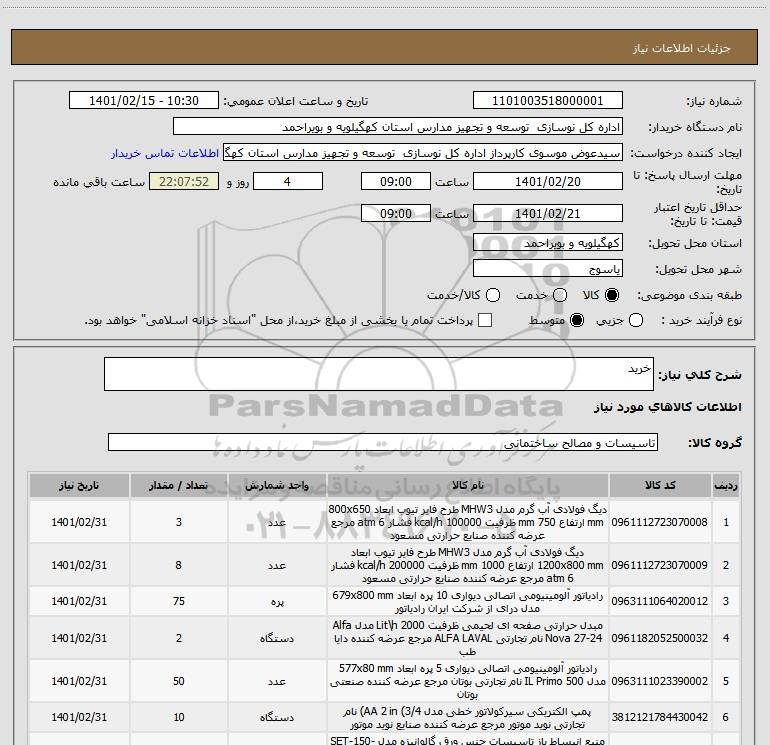Click the price validity date 1401/02/21

pyautogui.click(x=548, y=214)
